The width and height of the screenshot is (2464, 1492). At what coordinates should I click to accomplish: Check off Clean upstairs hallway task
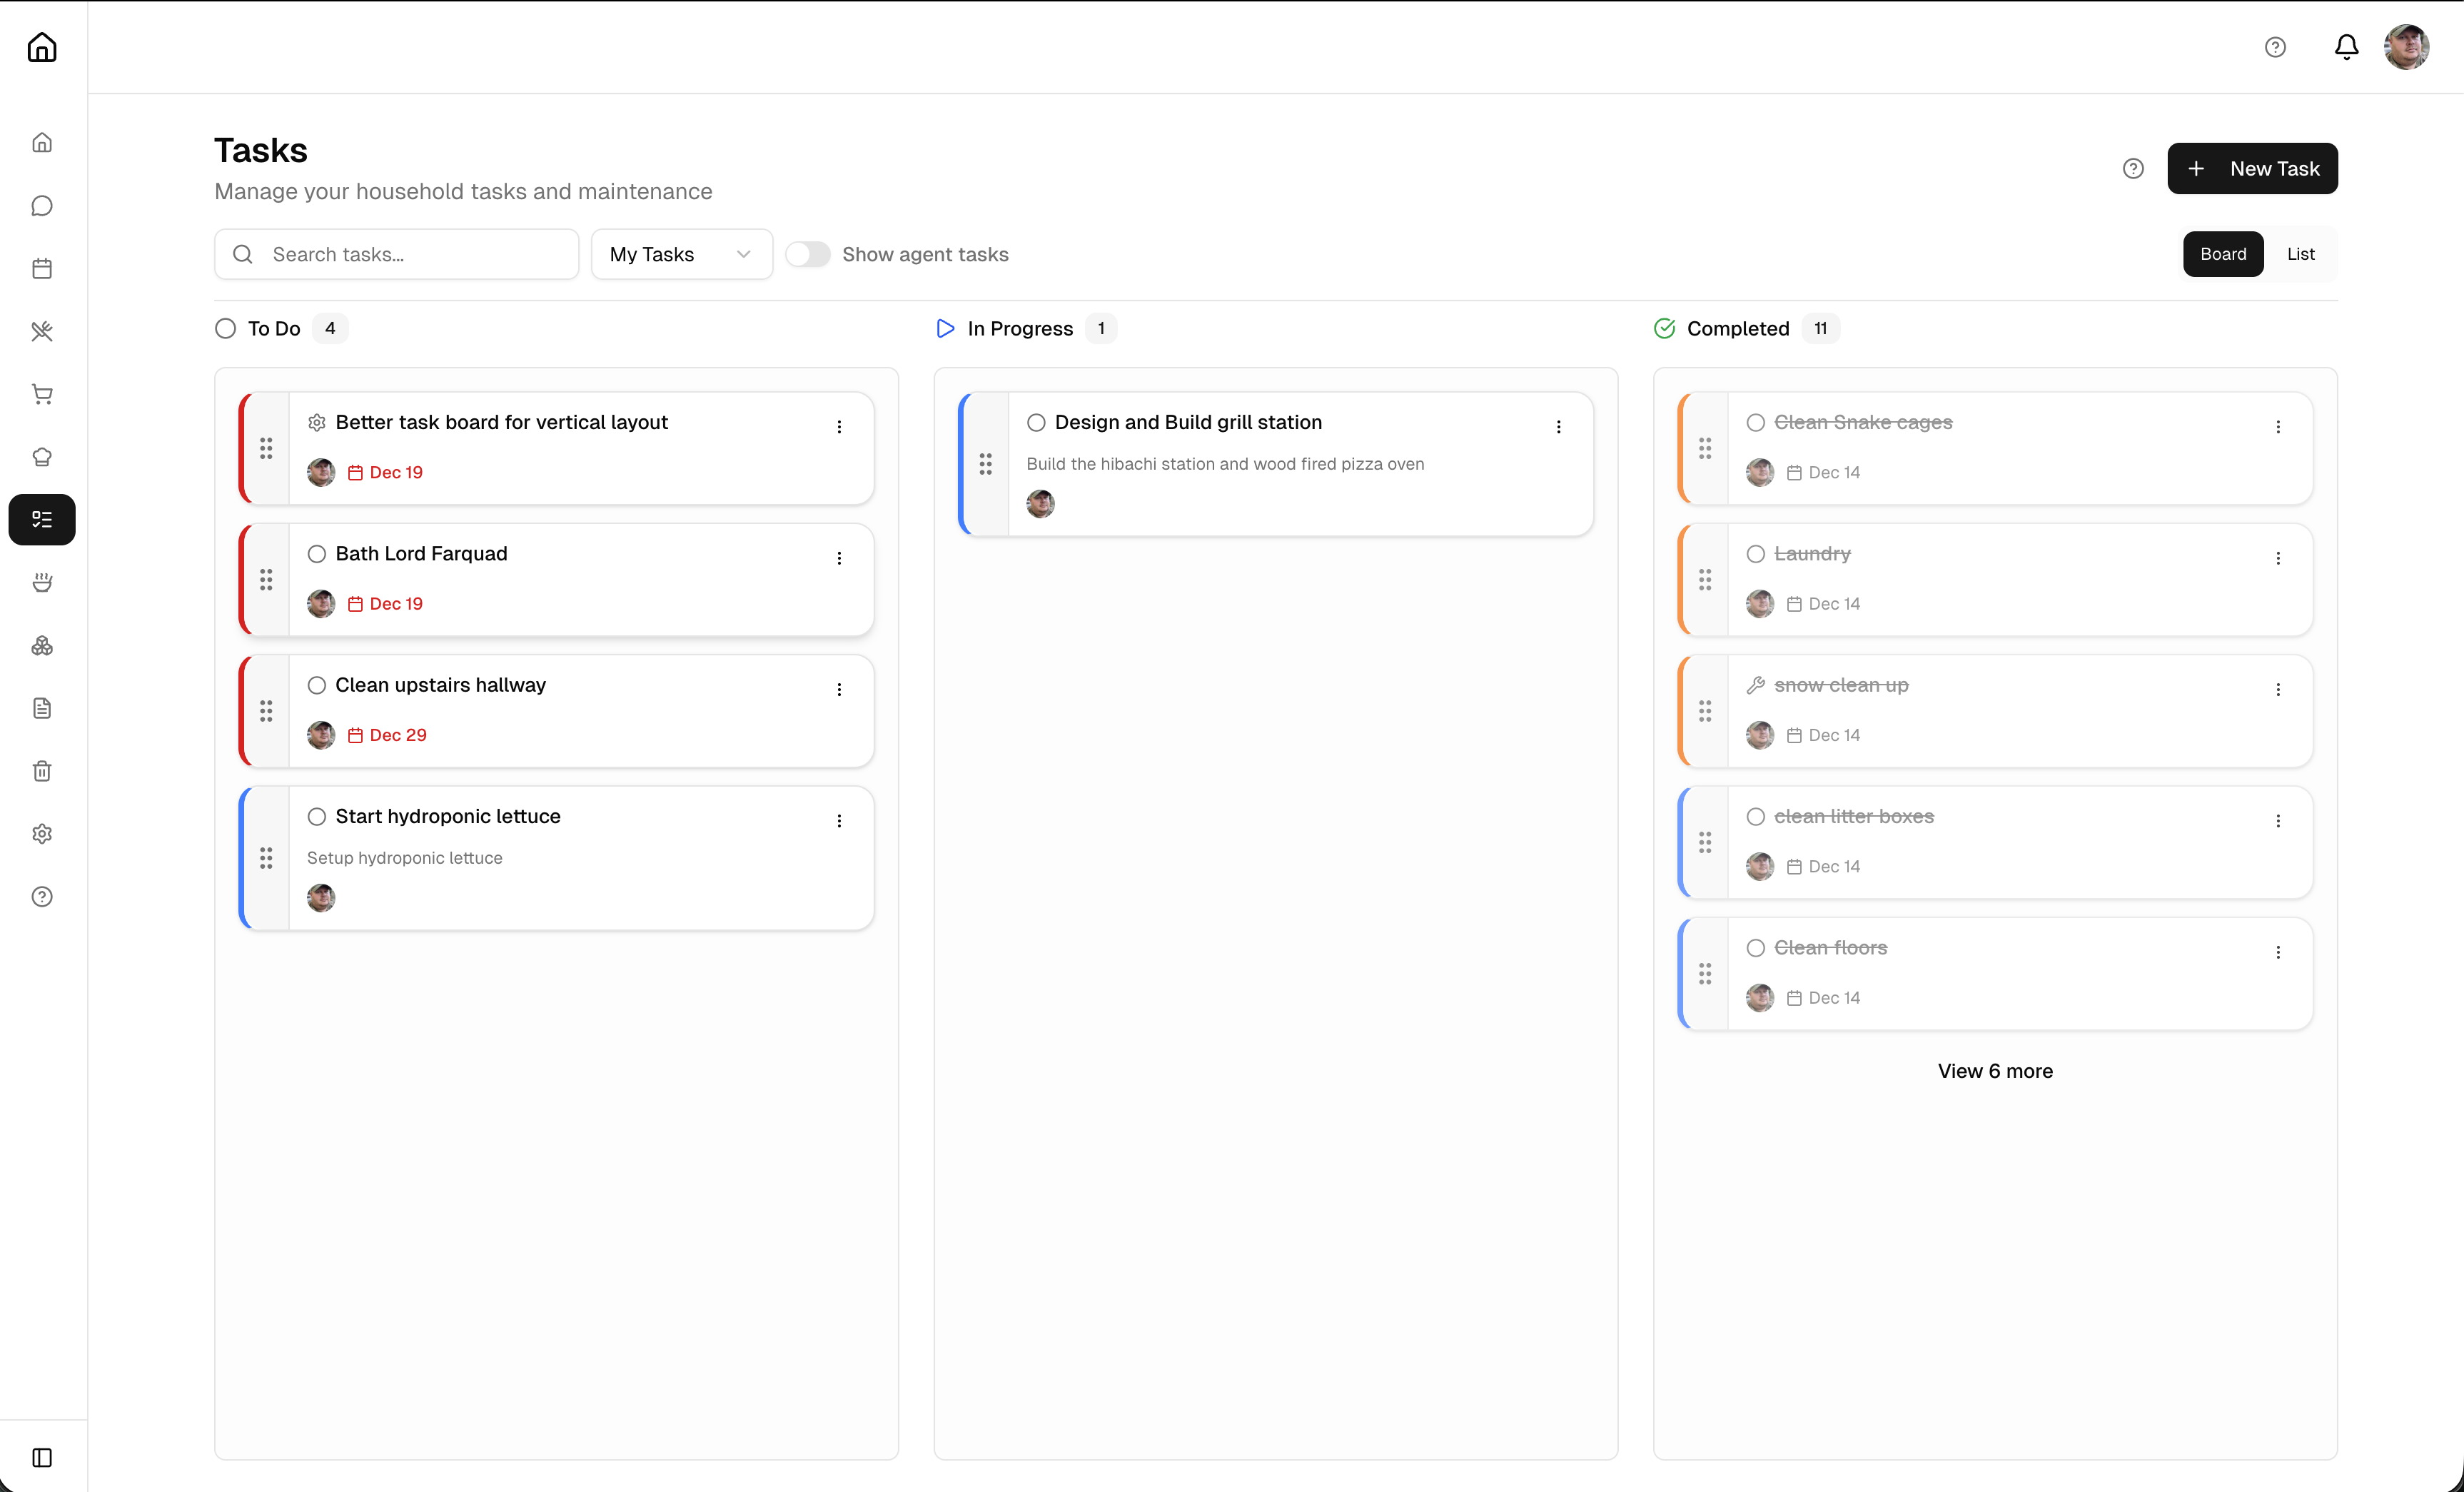317,685
